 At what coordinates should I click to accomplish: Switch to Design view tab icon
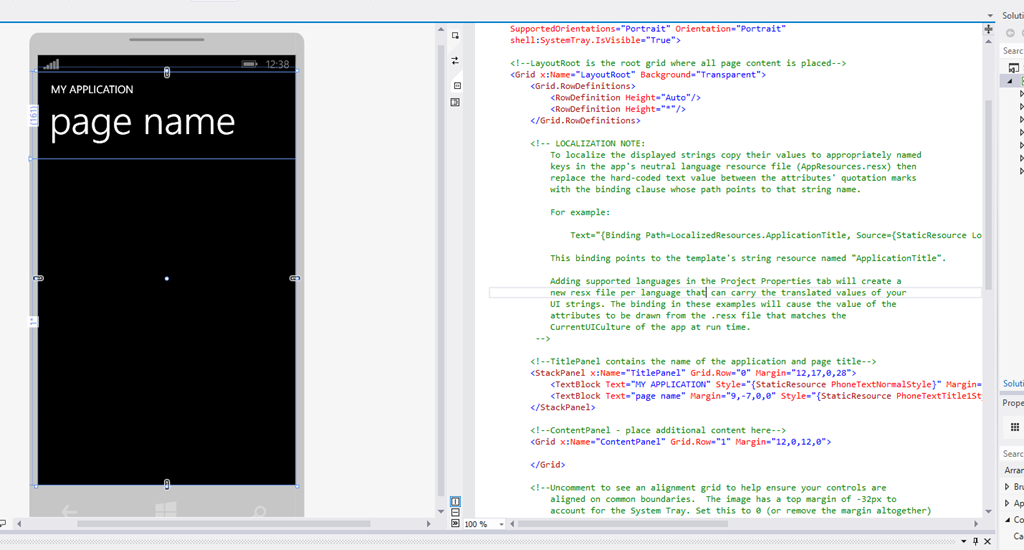click(x=455, y=103)
